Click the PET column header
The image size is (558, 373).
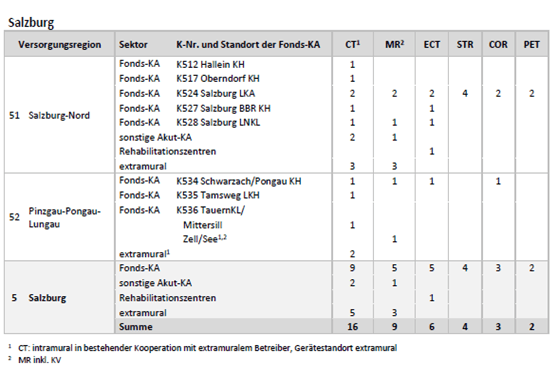pos(531,44)
